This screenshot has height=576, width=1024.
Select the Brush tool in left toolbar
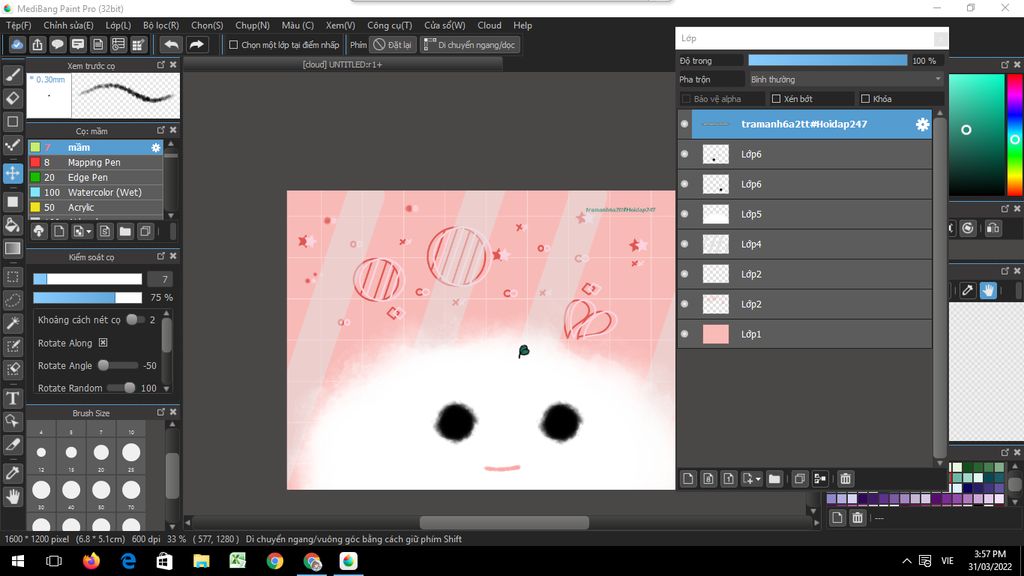[x=12, y=74]
